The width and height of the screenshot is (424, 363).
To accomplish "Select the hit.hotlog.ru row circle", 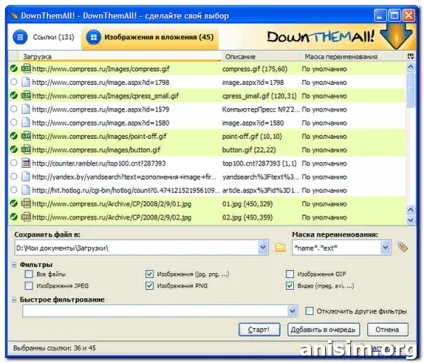I will [14, 190].
